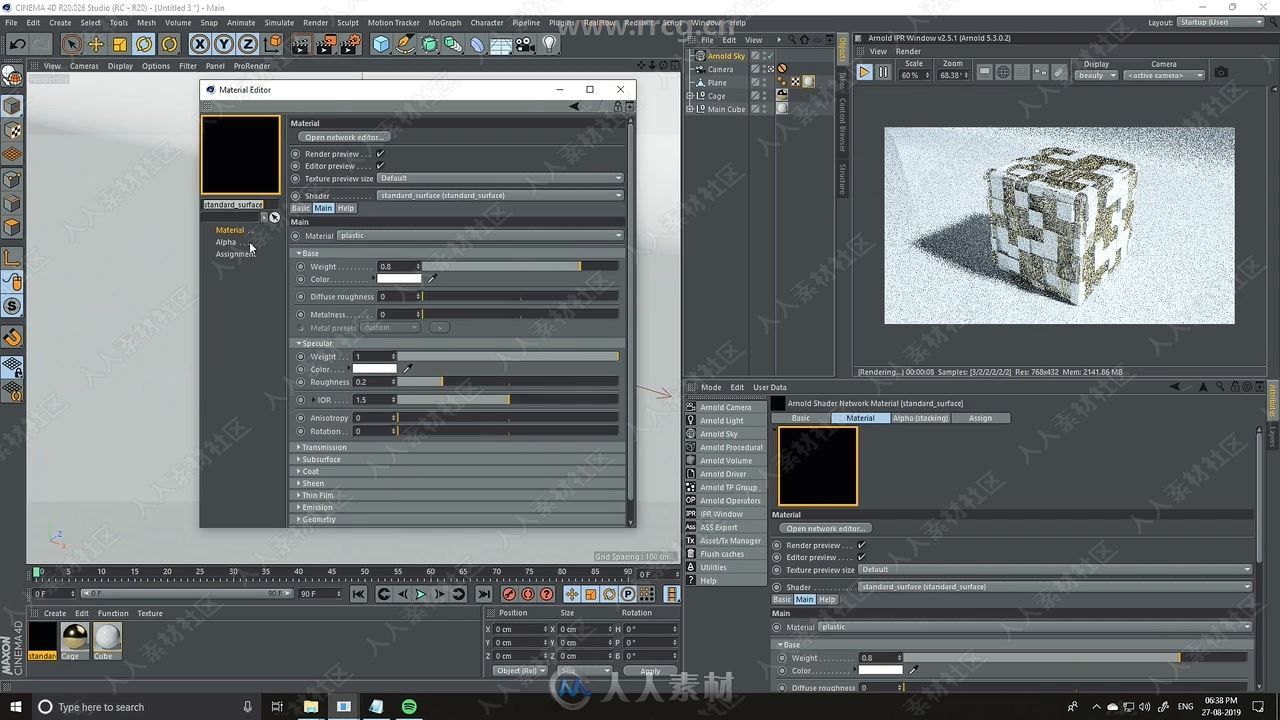Viewport: 1280px width, 720px height.
Task: Expand the Subsurface section
Action: [459, 459]
